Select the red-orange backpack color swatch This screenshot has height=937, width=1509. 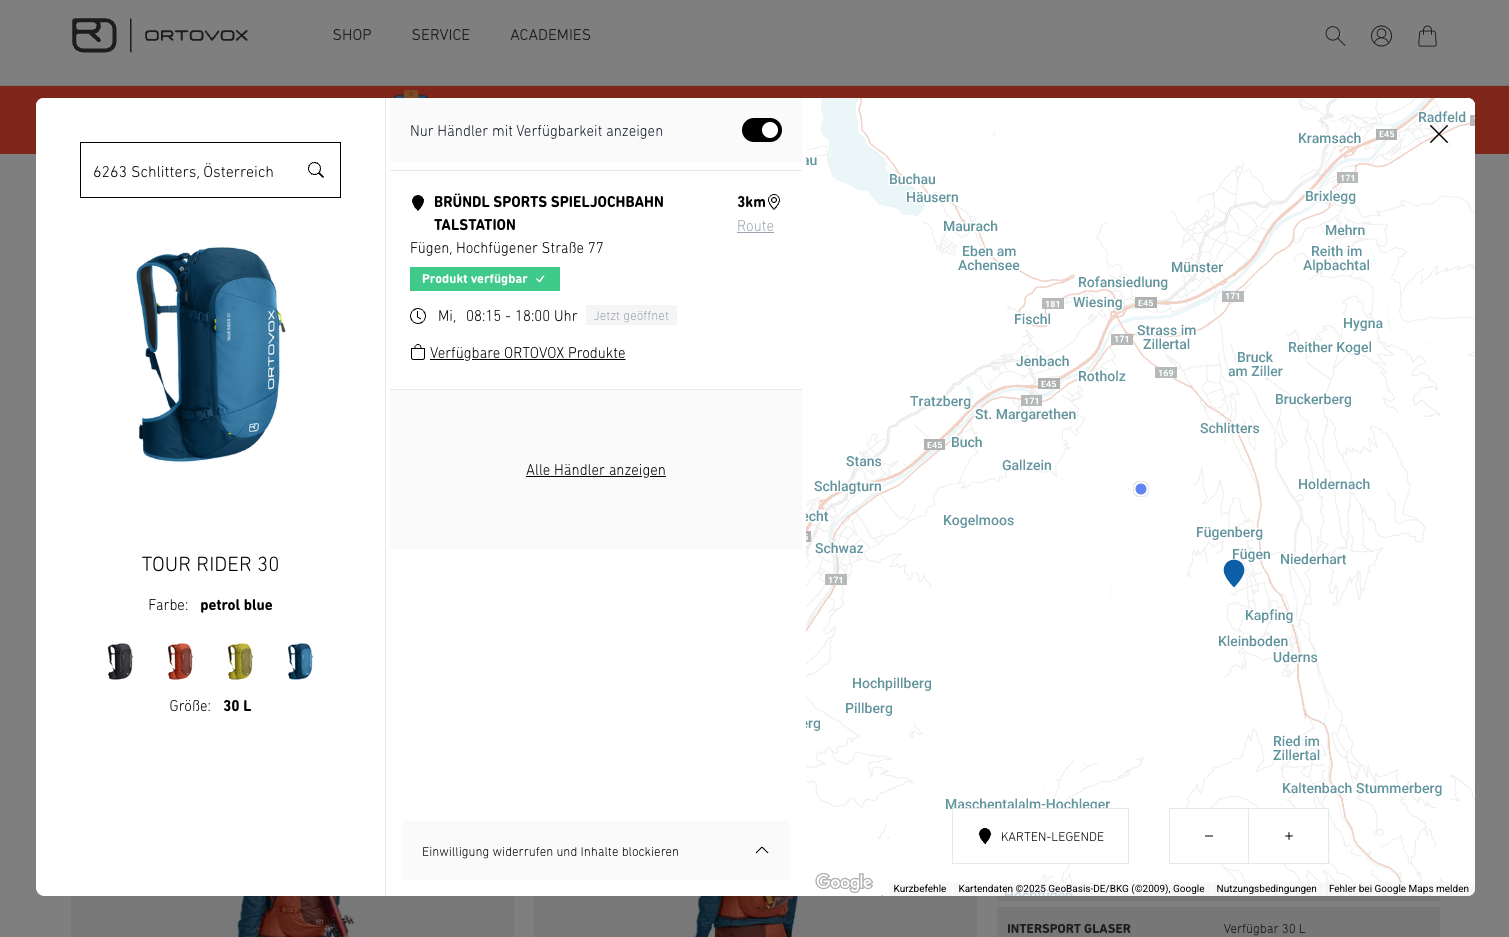[x=180, y=661]
